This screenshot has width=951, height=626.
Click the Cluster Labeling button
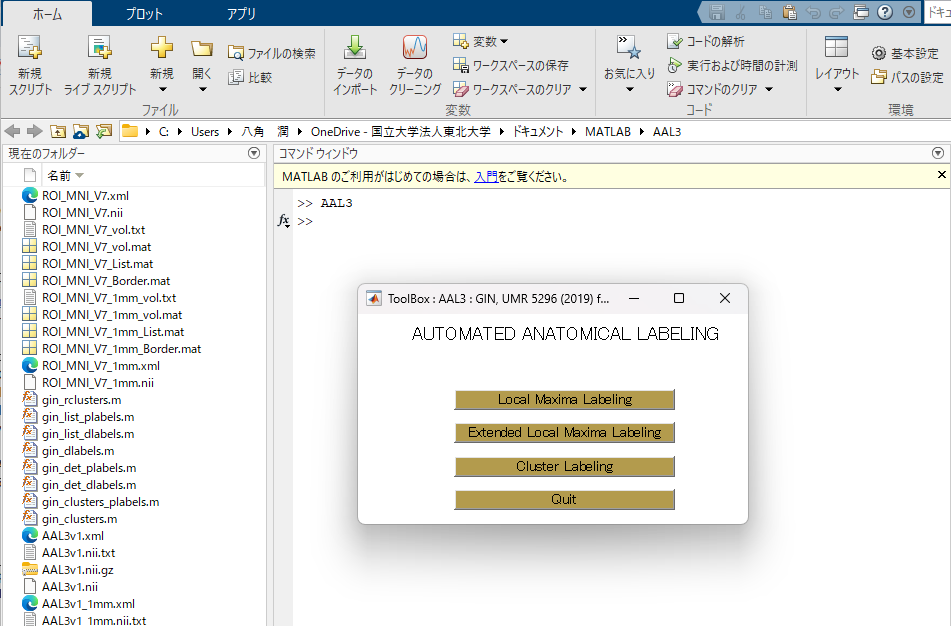pos(564,466)
